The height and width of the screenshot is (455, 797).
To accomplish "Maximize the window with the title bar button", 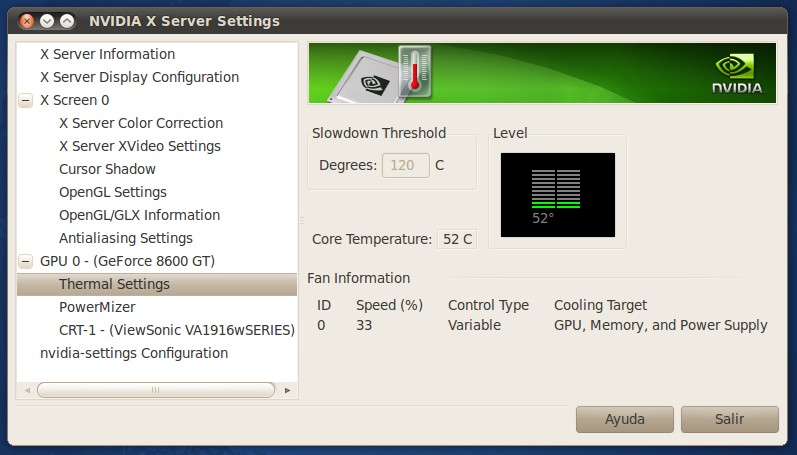I will click(67, 21).
